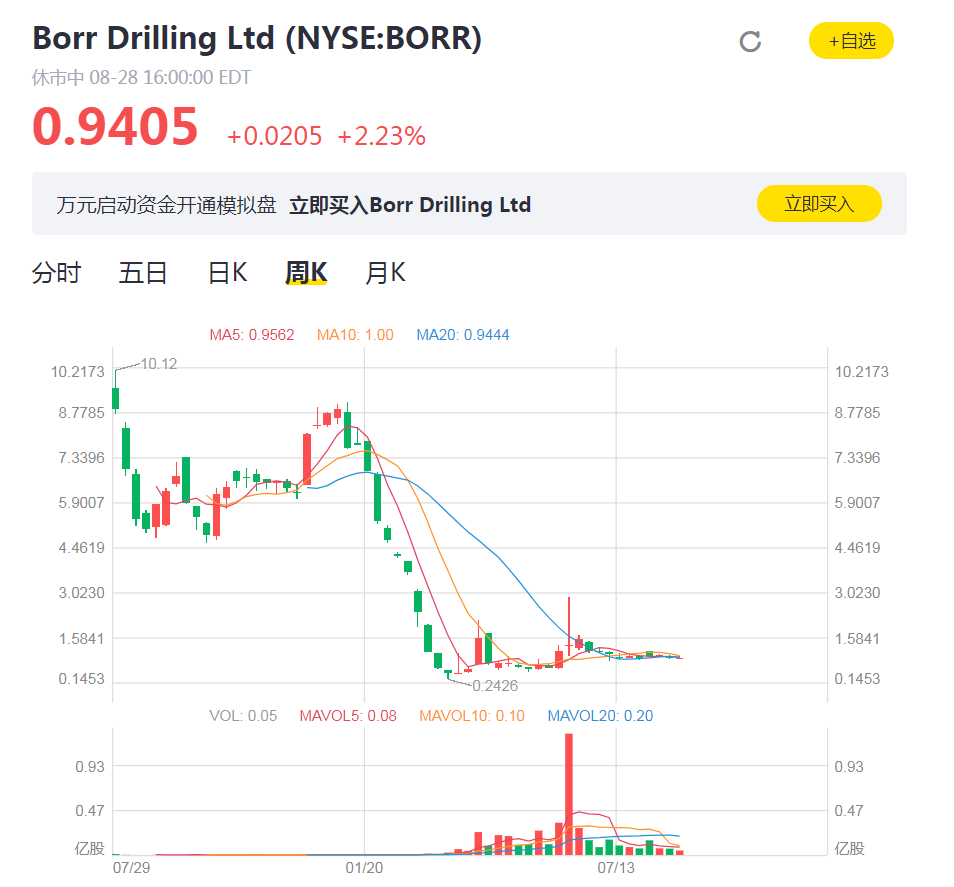Select the 周K weekly candlestick tab

pyautogui.click(x=306, y=273)
